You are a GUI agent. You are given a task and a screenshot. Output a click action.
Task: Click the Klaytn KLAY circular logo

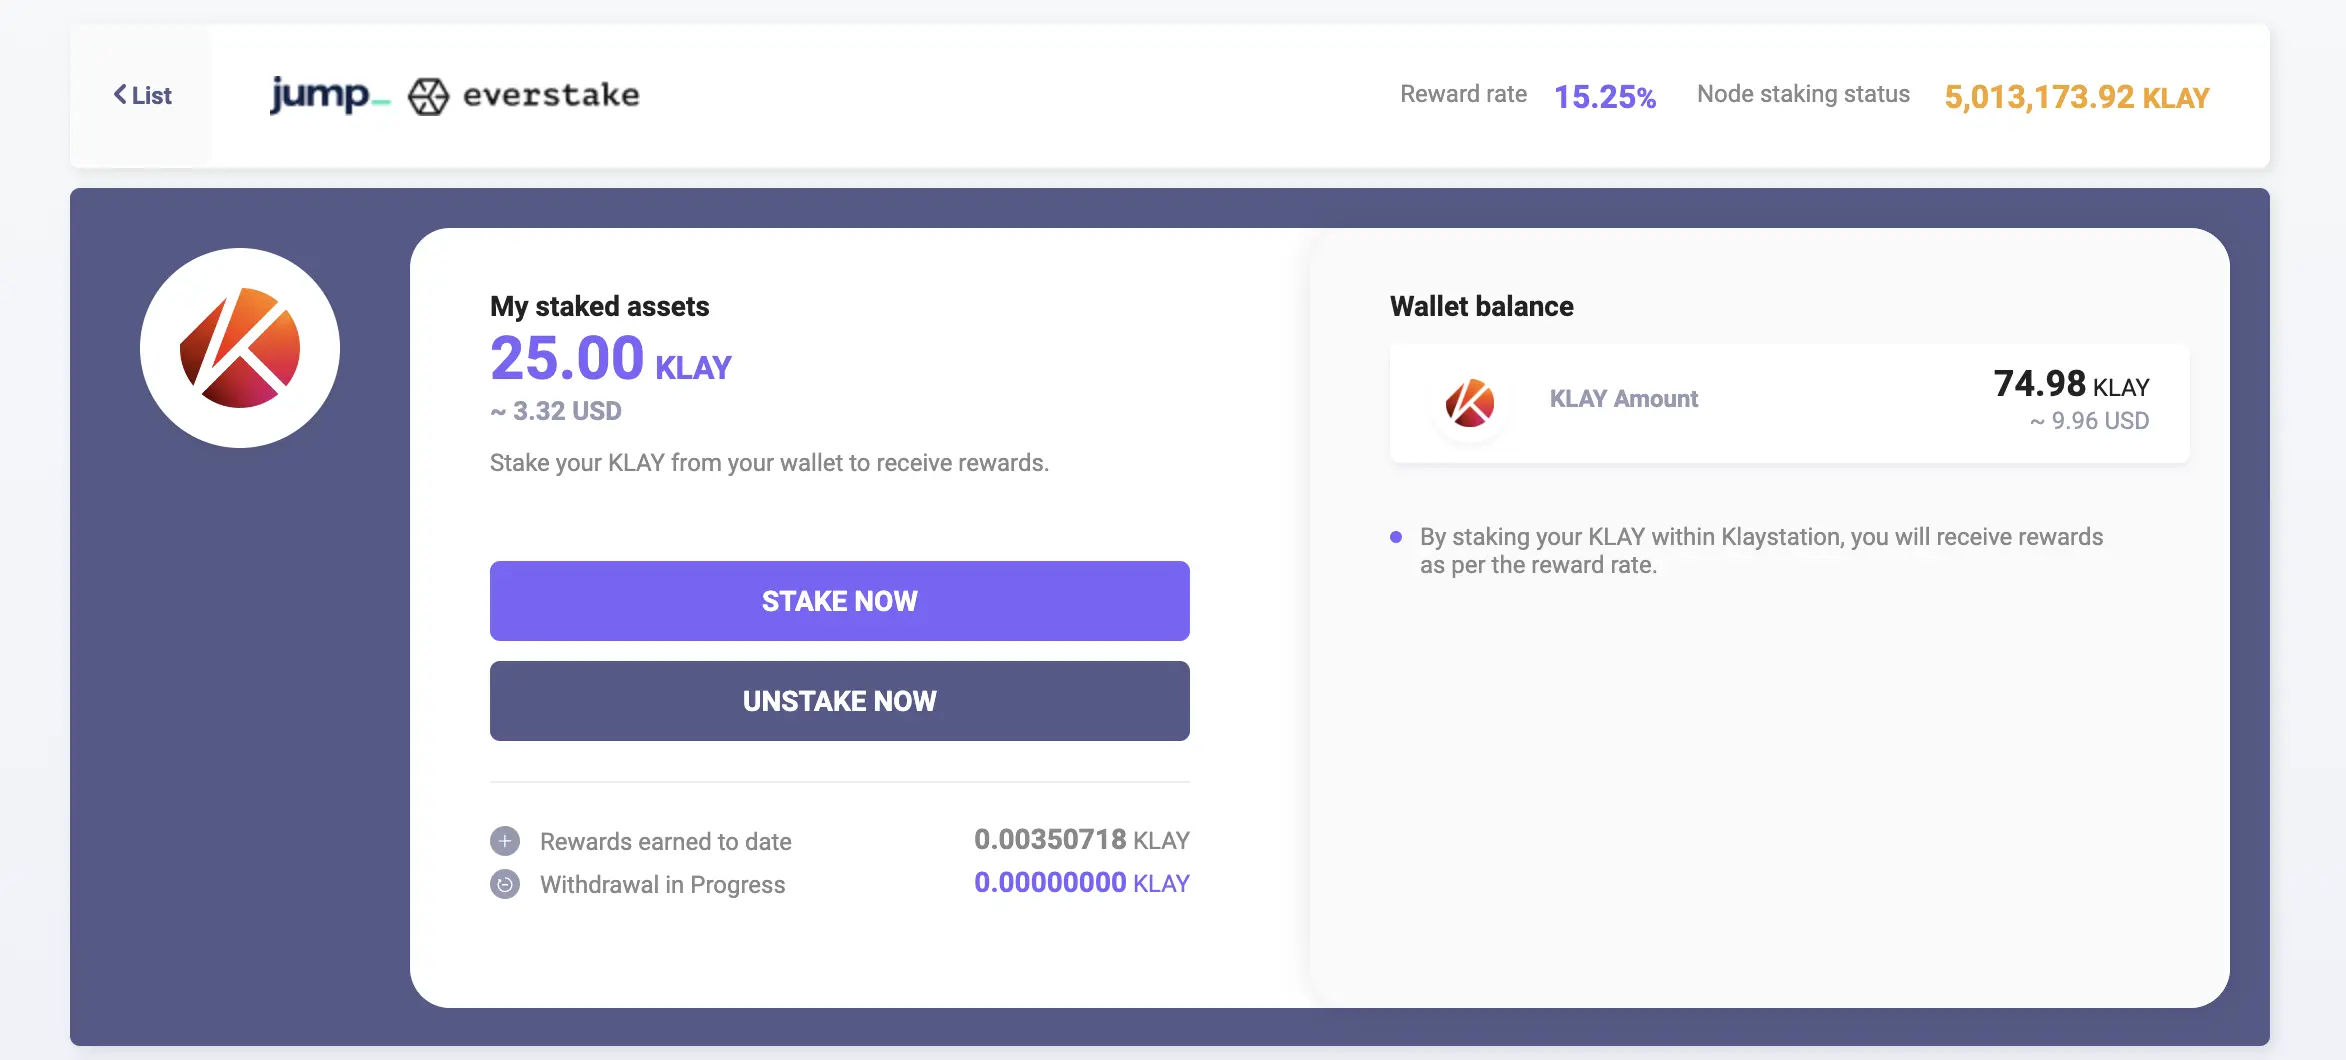[240, 347]
